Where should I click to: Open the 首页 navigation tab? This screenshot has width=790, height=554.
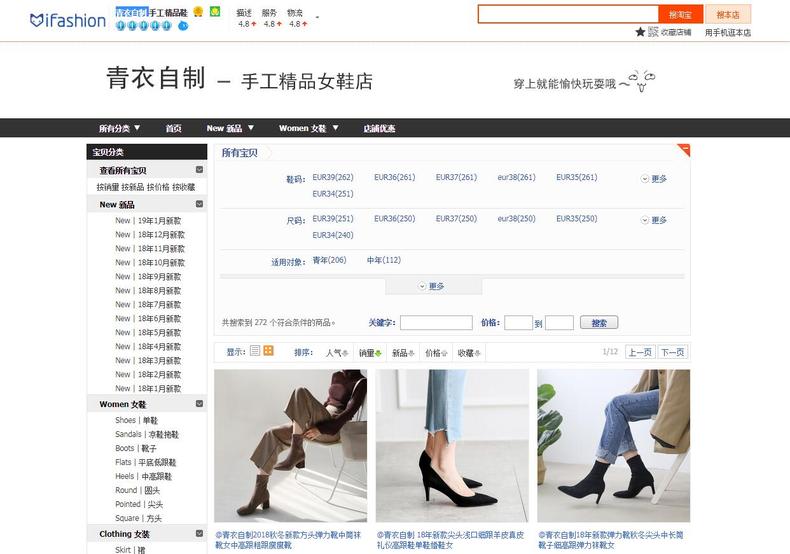[173, 128]
